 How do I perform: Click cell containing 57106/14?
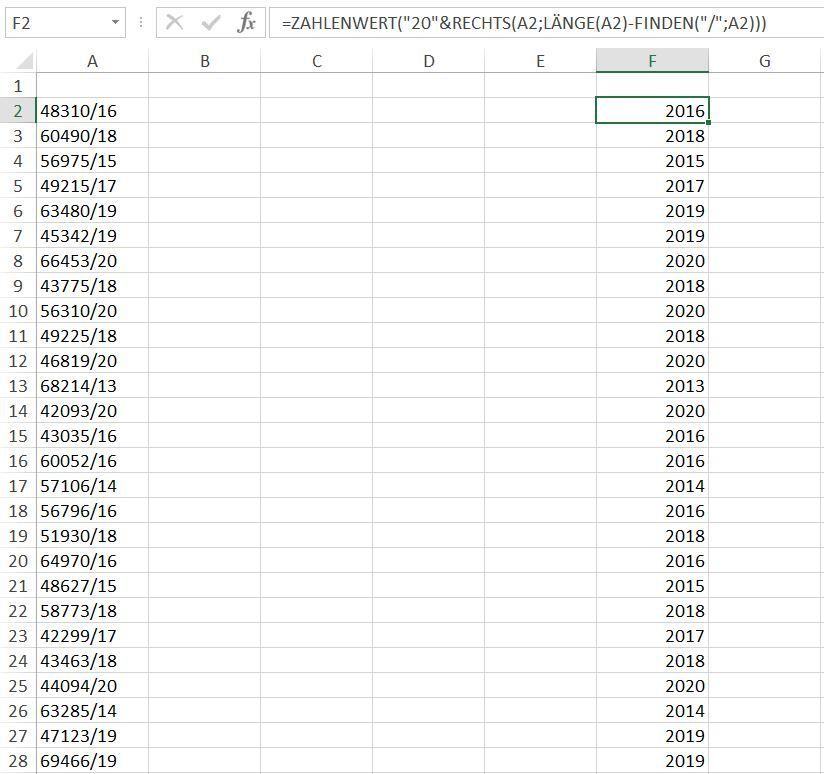[92, 486]
